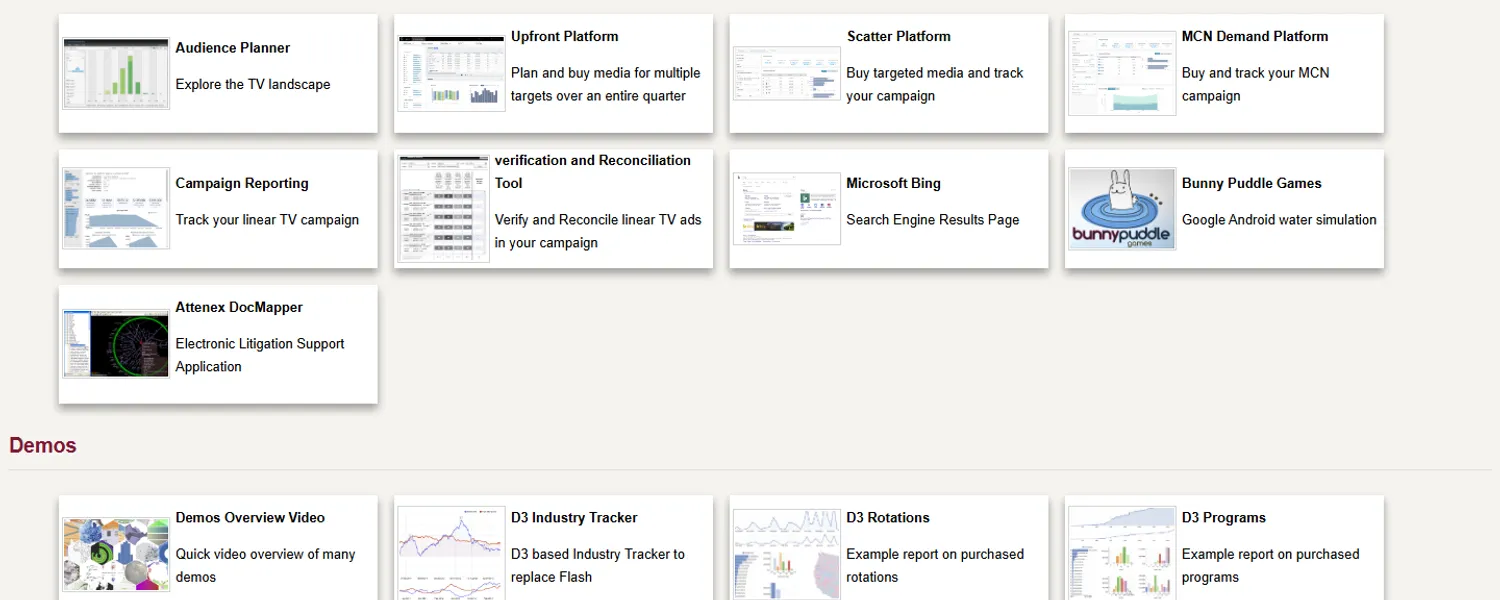Open the MCN Demand Platform thumbnail
The height and width of the screenshot is (600, 1500).
[x=1122, y=73]
